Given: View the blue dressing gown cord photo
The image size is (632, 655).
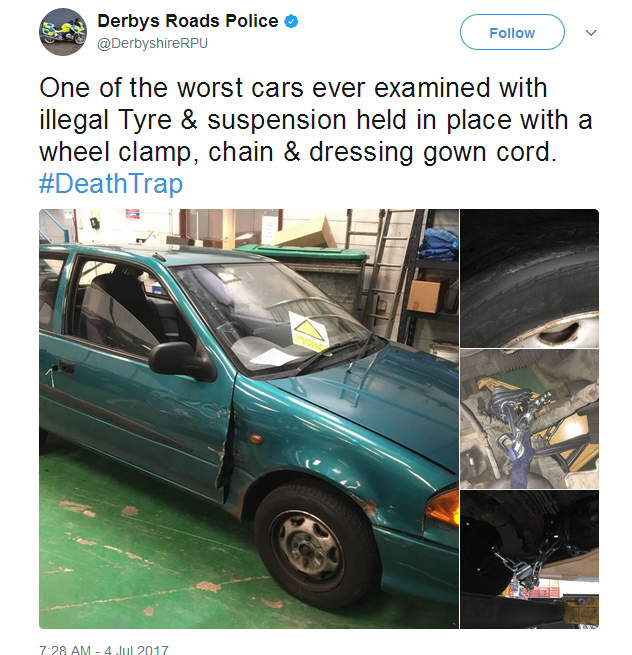Looking at the screenshot, I should click(529, 419).
